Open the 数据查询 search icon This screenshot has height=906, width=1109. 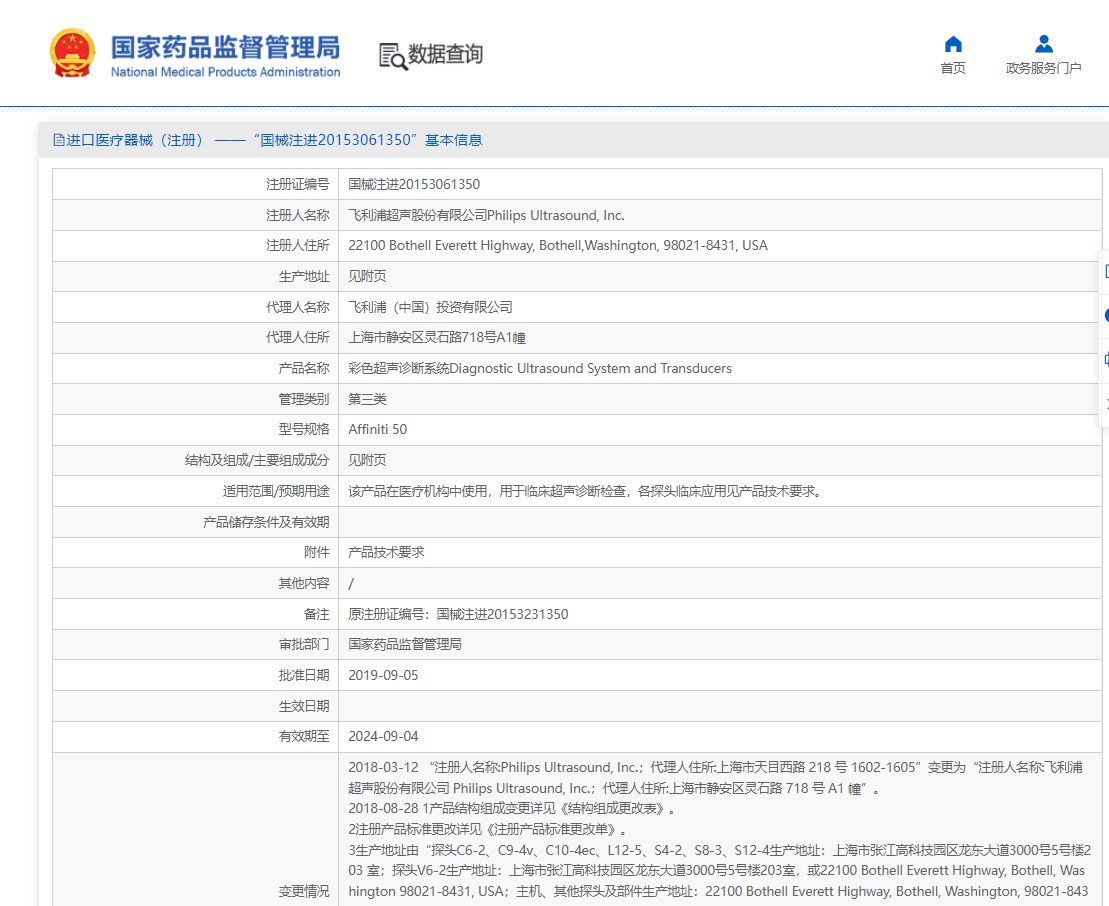coord(393,57)
